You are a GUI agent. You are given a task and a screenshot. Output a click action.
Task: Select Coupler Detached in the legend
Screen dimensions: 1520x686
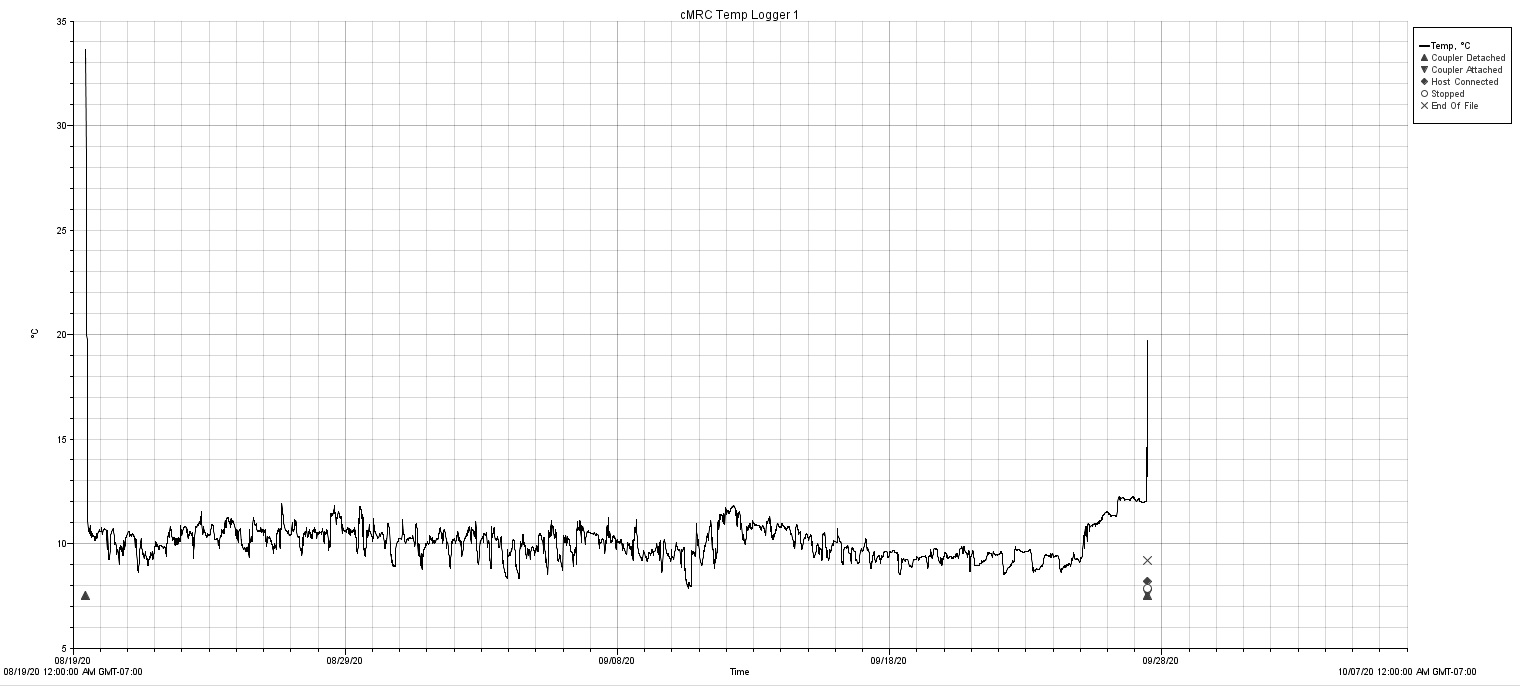(x=1467, y=58)
